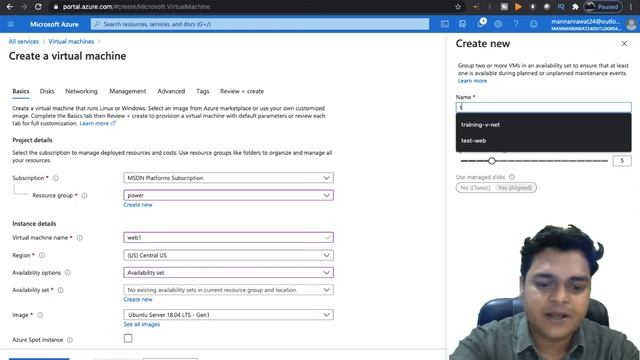Viewport: 640px width, 360px height.
Task: Show Use managed disks info icon
Action: point(512,177)
